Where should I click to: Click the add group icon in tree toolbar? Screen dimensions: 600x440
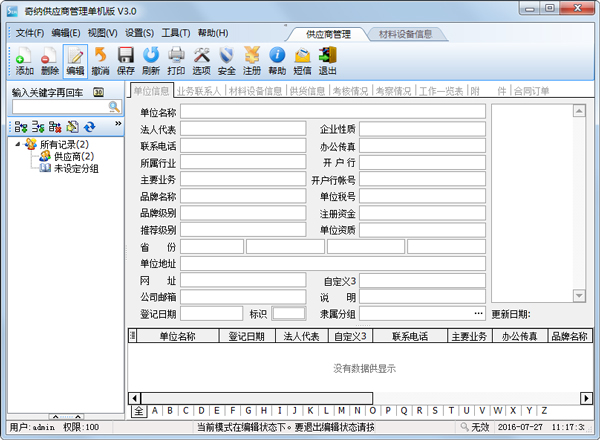pyautogui.click(x=21, y=127)
